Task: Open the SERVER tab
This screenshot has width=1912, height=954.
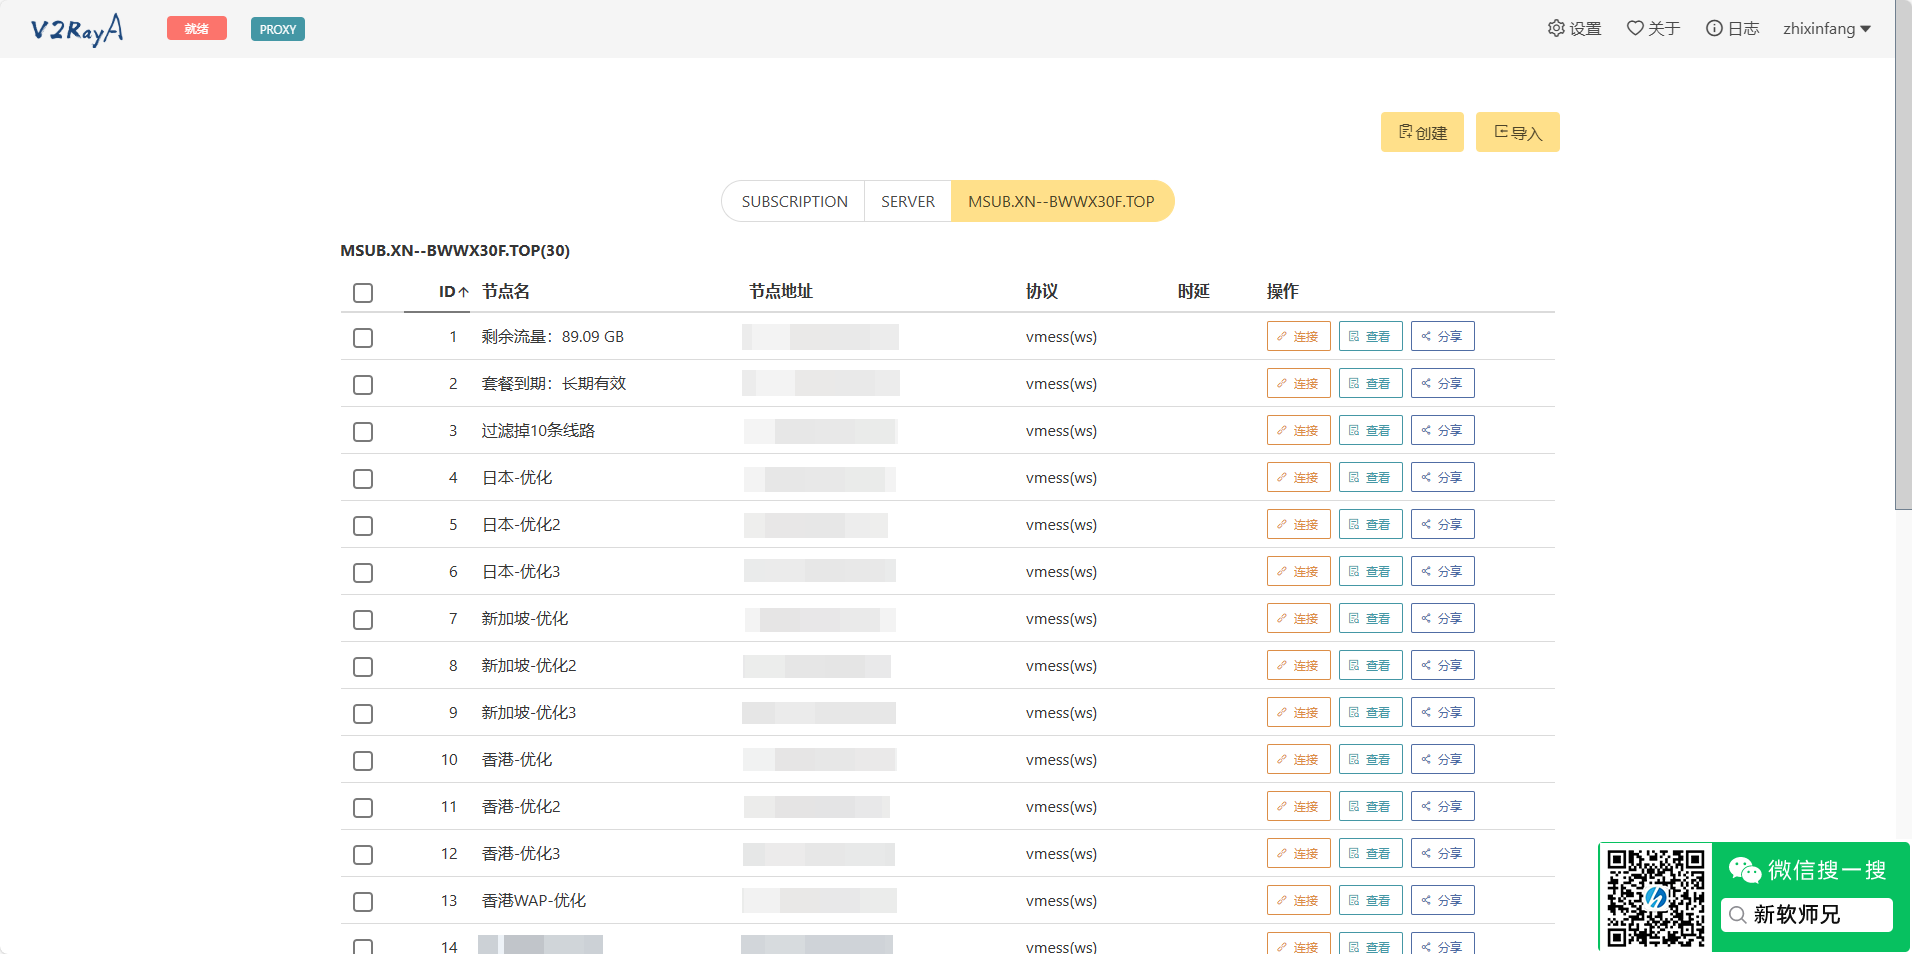Action: [906, 201]
